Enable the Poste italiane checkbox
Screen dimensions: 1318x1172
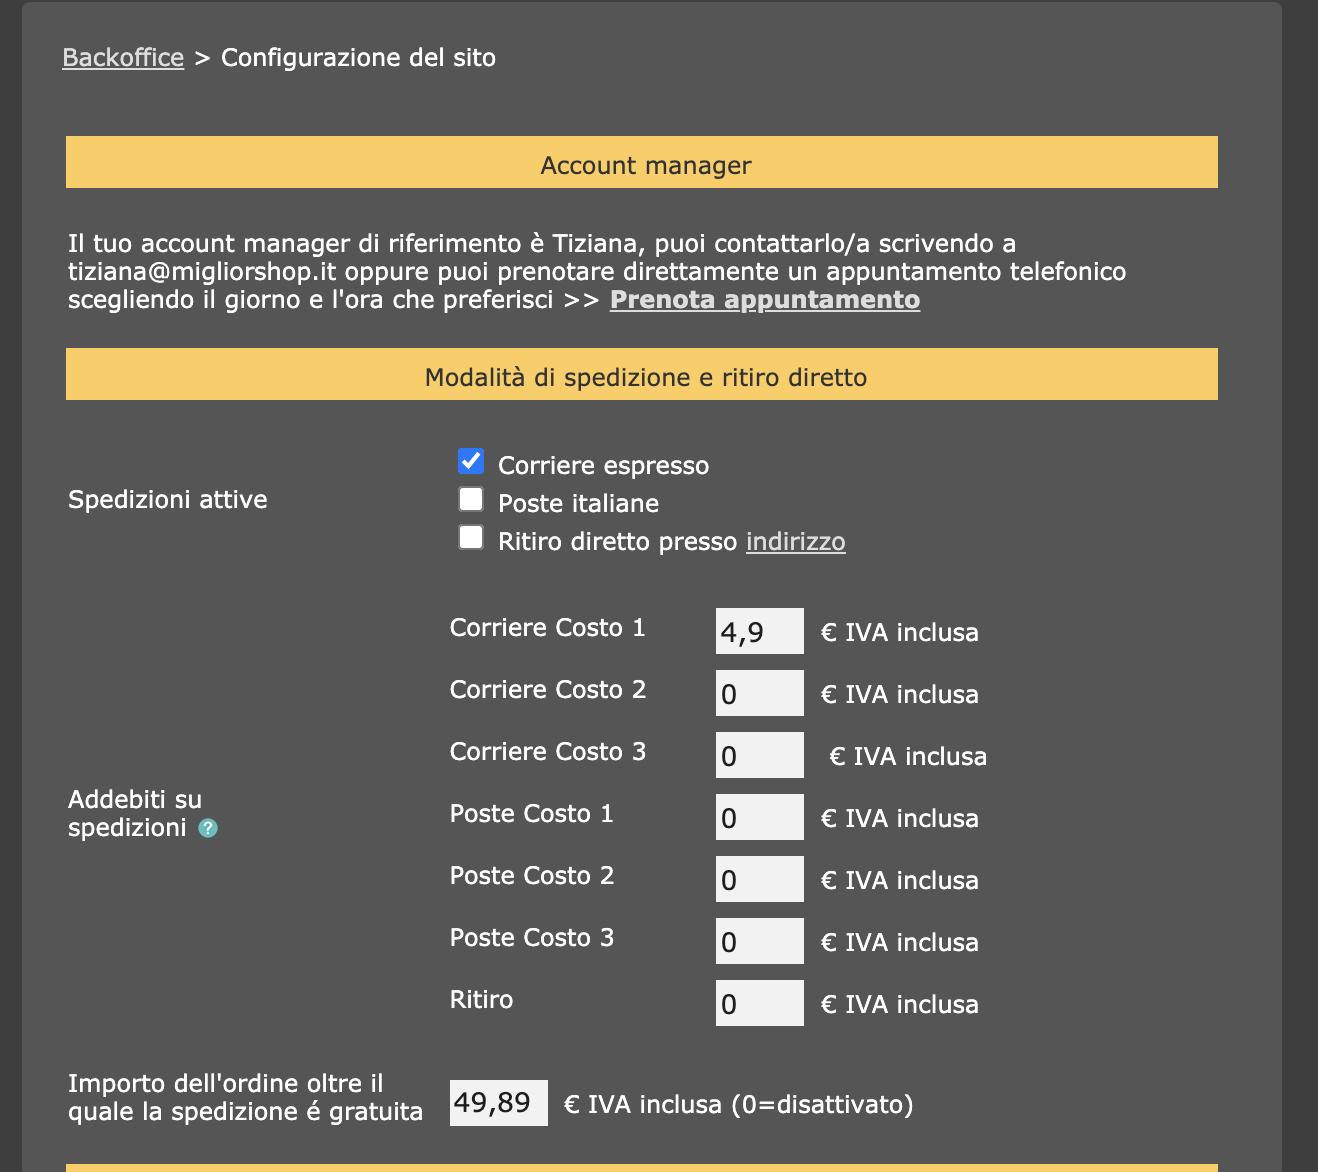coord(471,499)
